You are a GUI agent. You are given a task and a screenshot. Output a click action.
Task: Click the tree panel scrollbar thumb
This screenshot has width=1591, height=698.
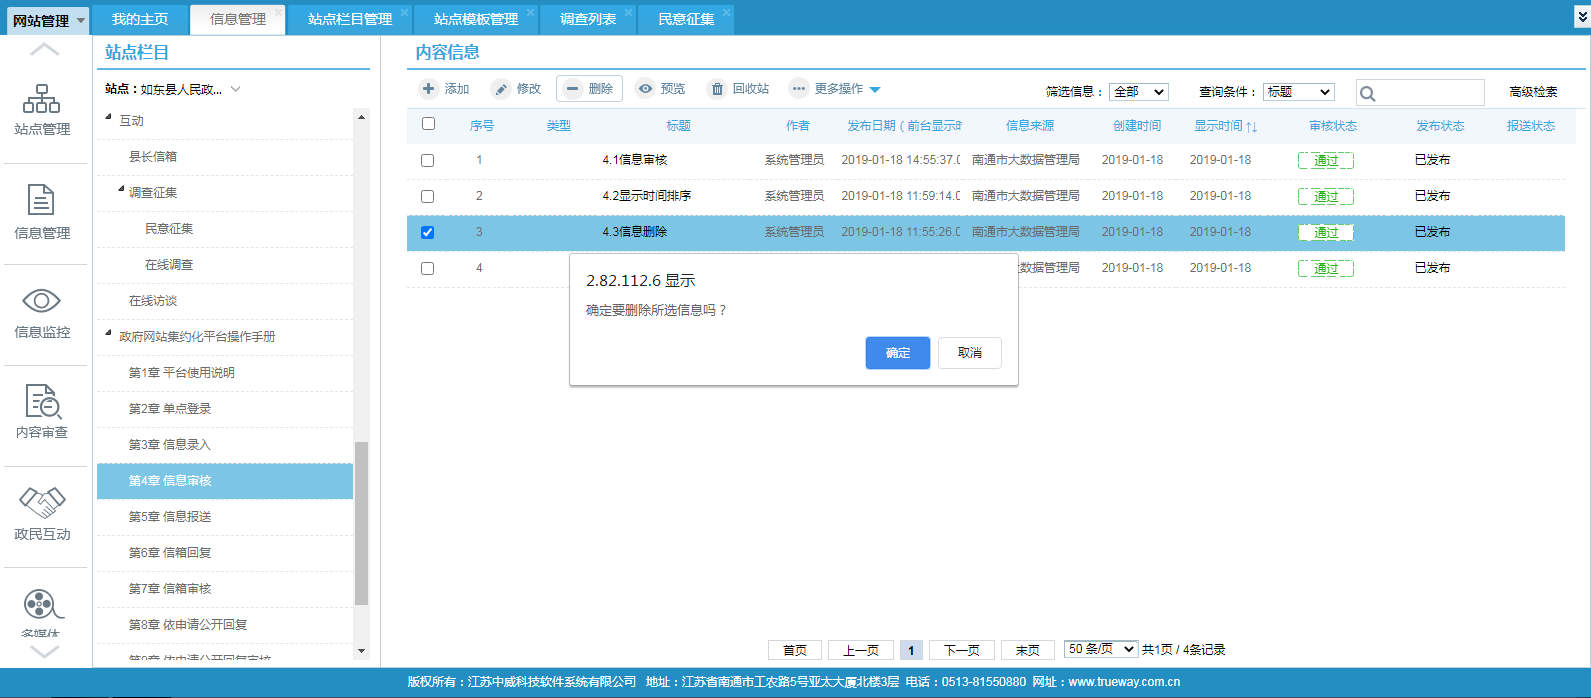pyautogui.click(x=361, y=523)
